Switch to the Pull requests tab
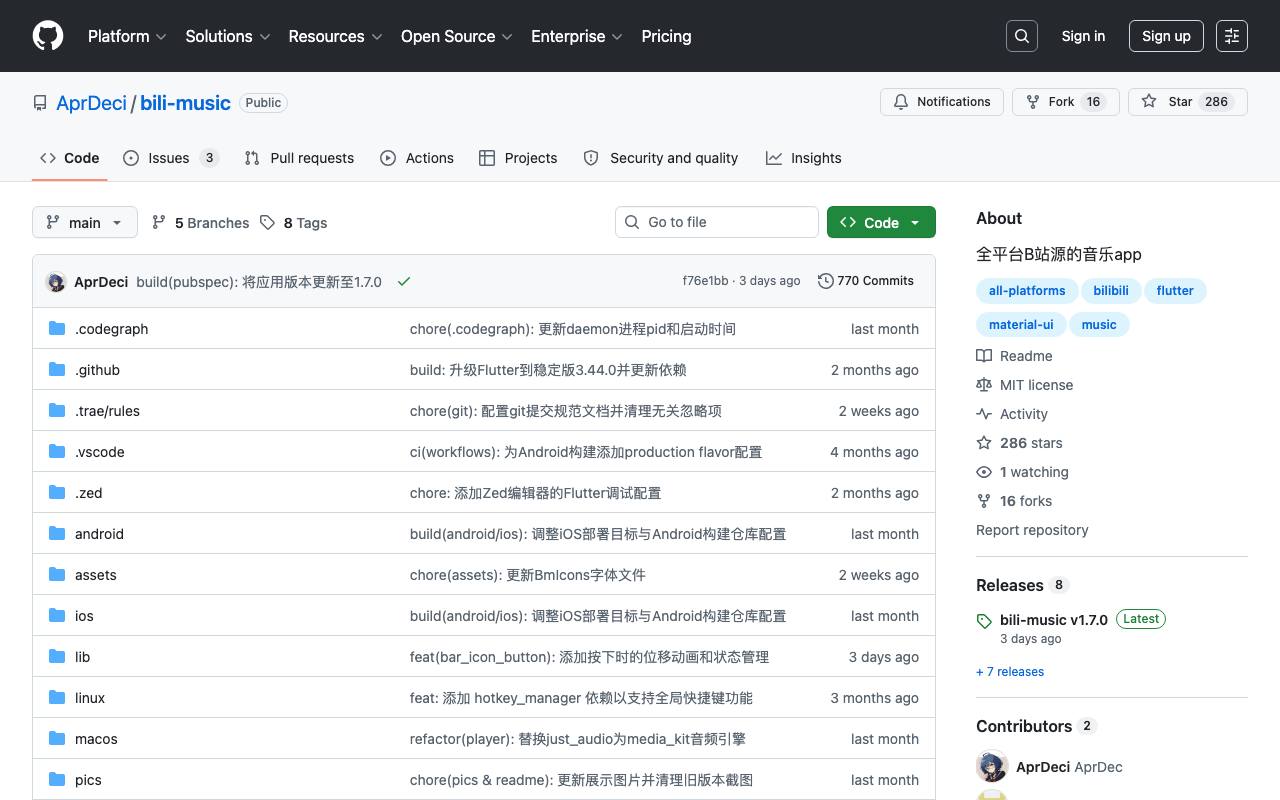Viewport: 1280px width, 800px height. click(x=299, y=158)
